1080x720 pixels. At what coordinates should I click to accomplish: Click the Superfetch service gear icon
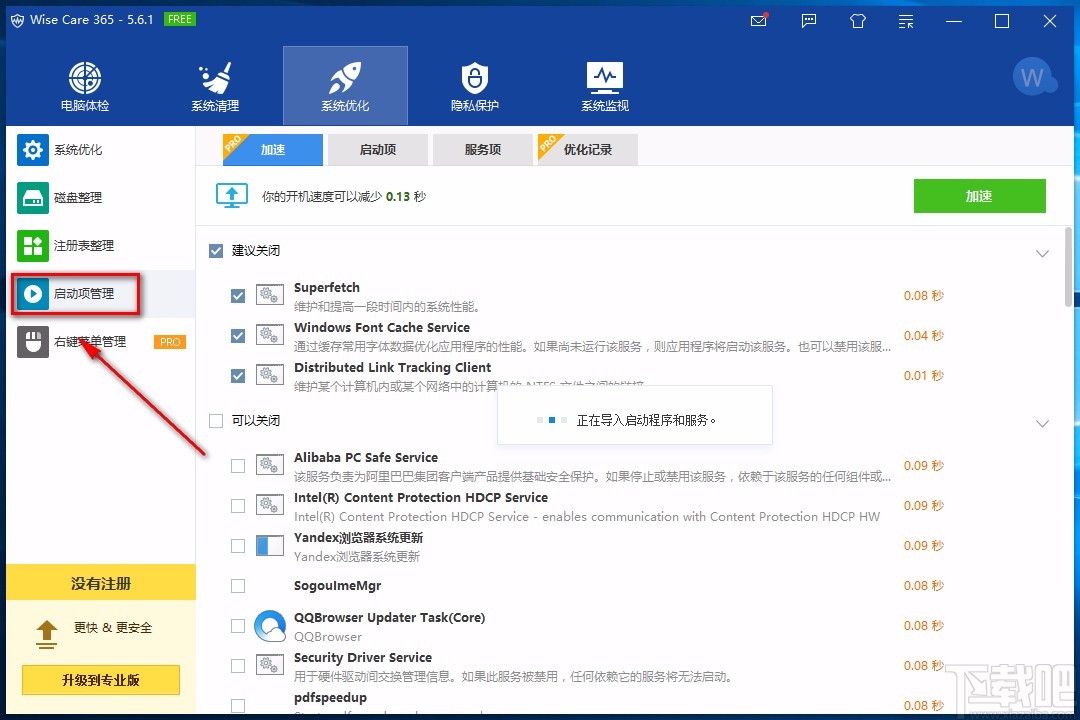269,295
